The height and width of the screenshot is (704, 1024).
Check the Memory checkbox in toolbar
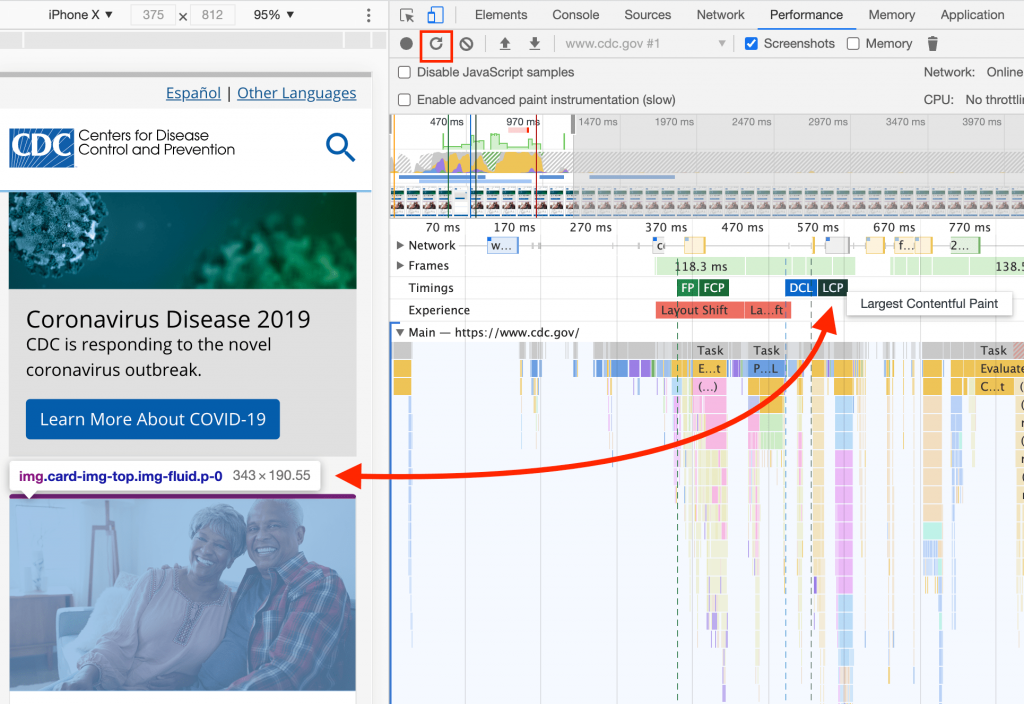(853, 44)
